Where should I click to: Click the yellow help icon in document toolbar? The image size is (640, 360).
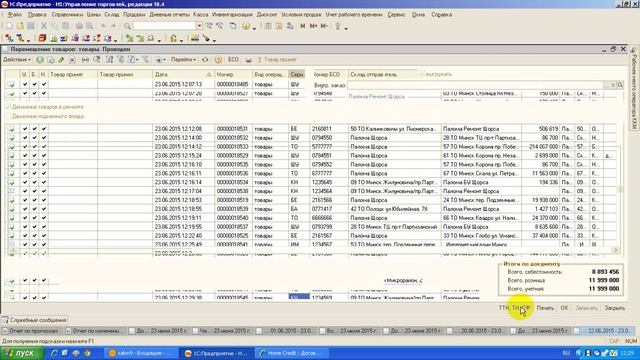click(218, 60)
